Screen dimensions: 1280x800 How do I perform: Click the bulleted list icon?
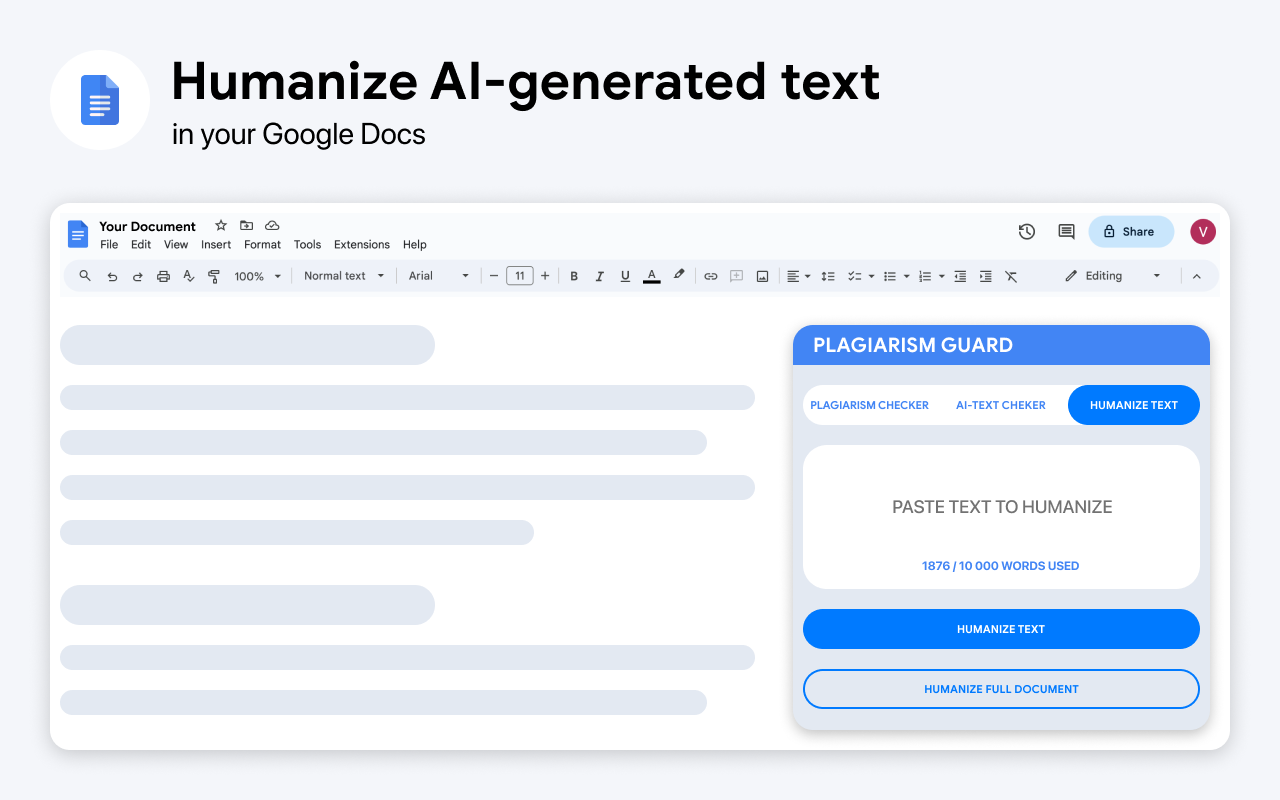click(x=889, y=276)
